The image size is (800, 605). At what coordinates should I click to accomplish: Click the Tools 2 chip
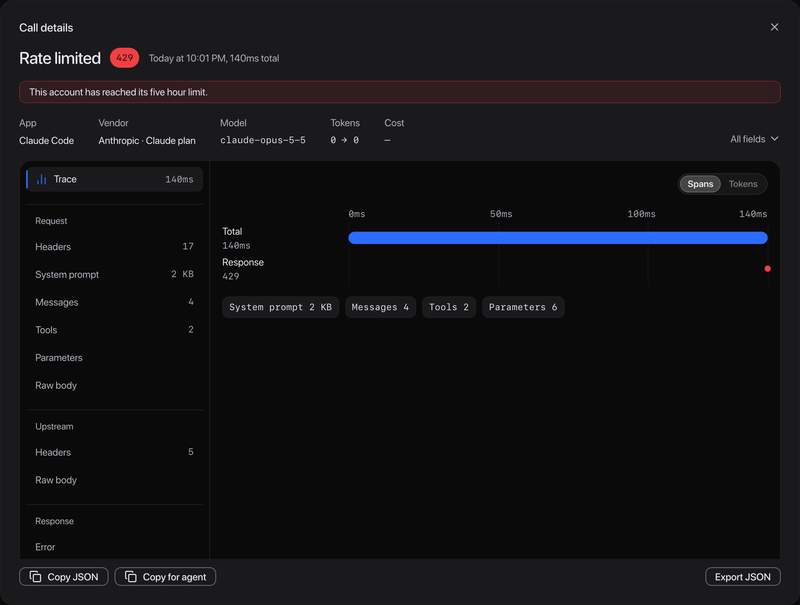[449, 307]
